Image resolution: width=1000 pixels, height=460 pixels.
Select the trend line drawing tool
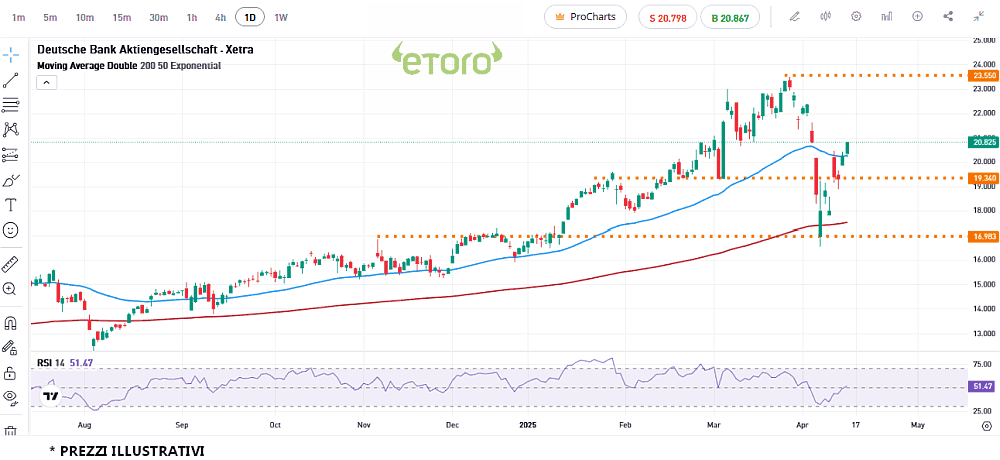(x=10, y=80)
